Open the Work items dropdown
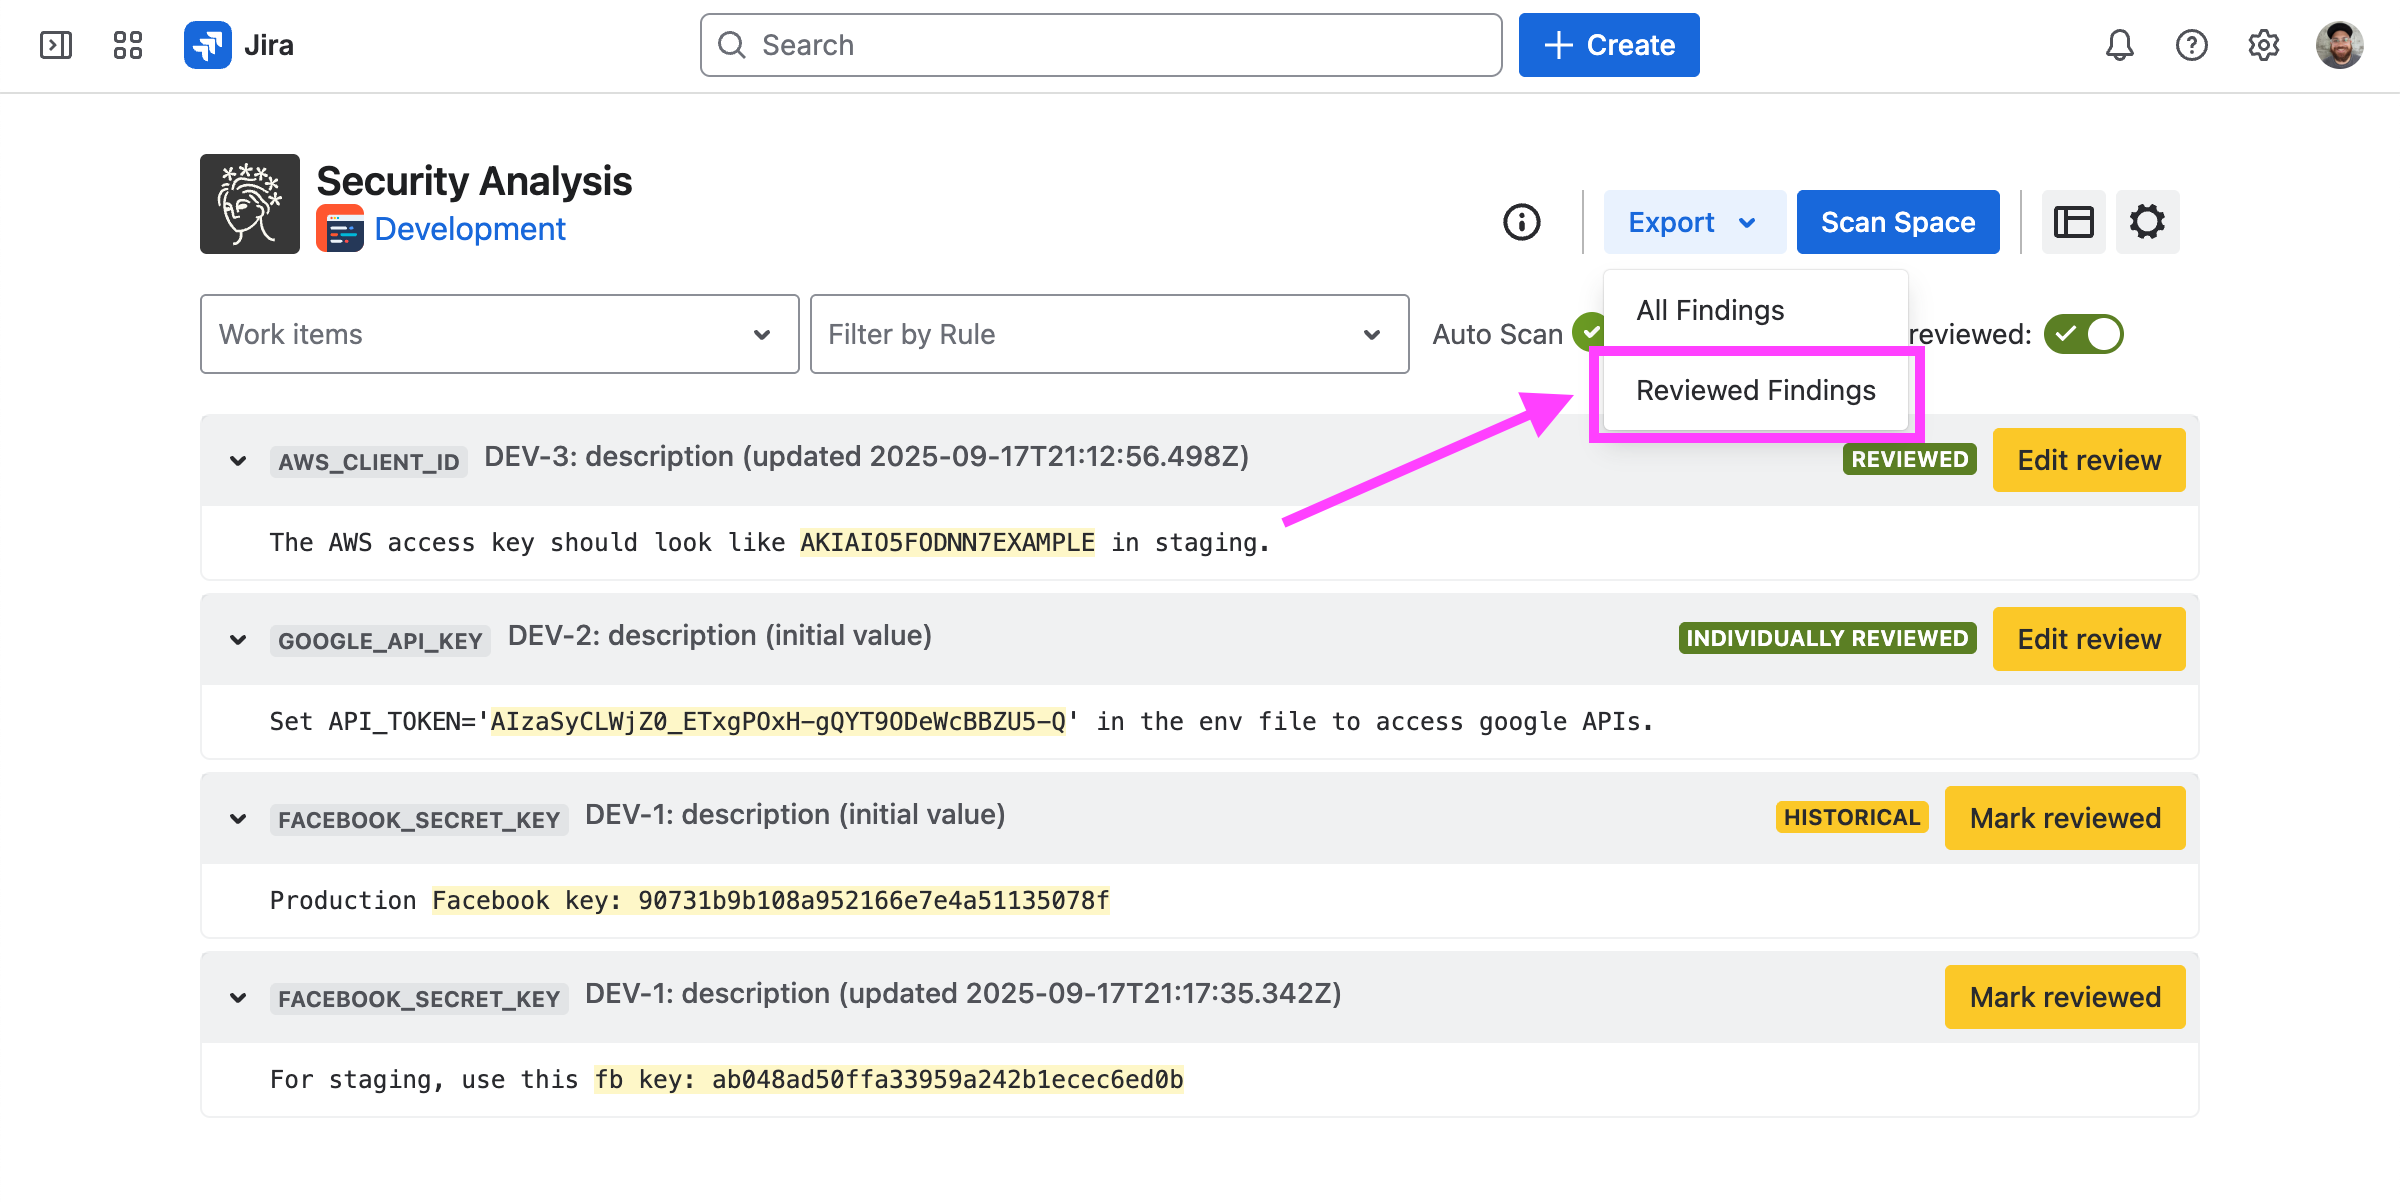The height and width of the screenshot is (1202, 2400). (499, 334)
